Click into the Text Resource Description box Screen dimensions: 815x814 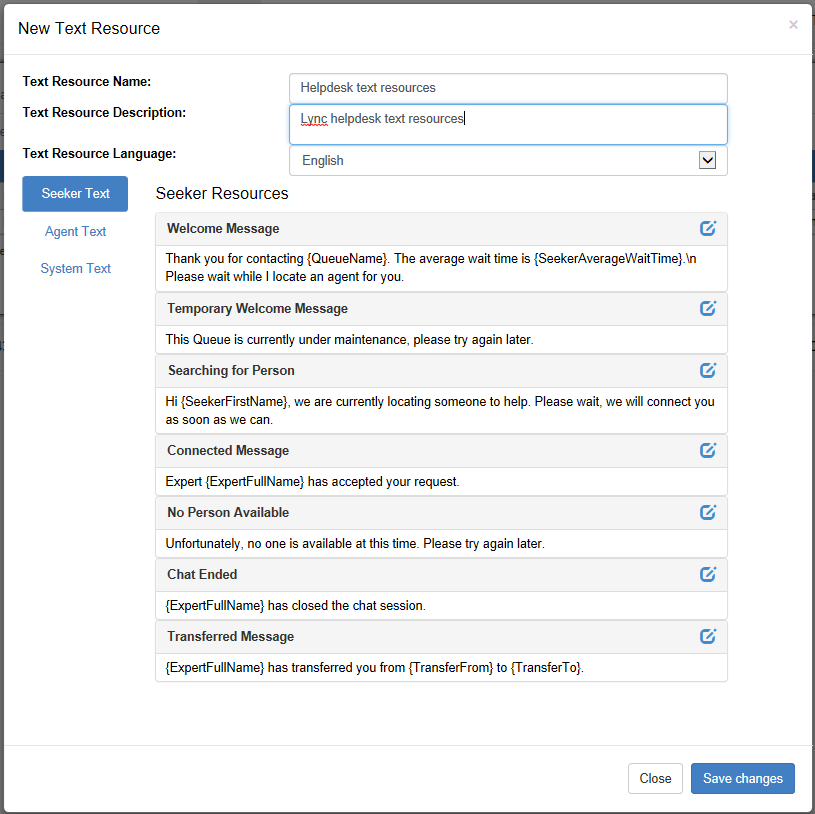pyautogui.click(x=508, y=124)
